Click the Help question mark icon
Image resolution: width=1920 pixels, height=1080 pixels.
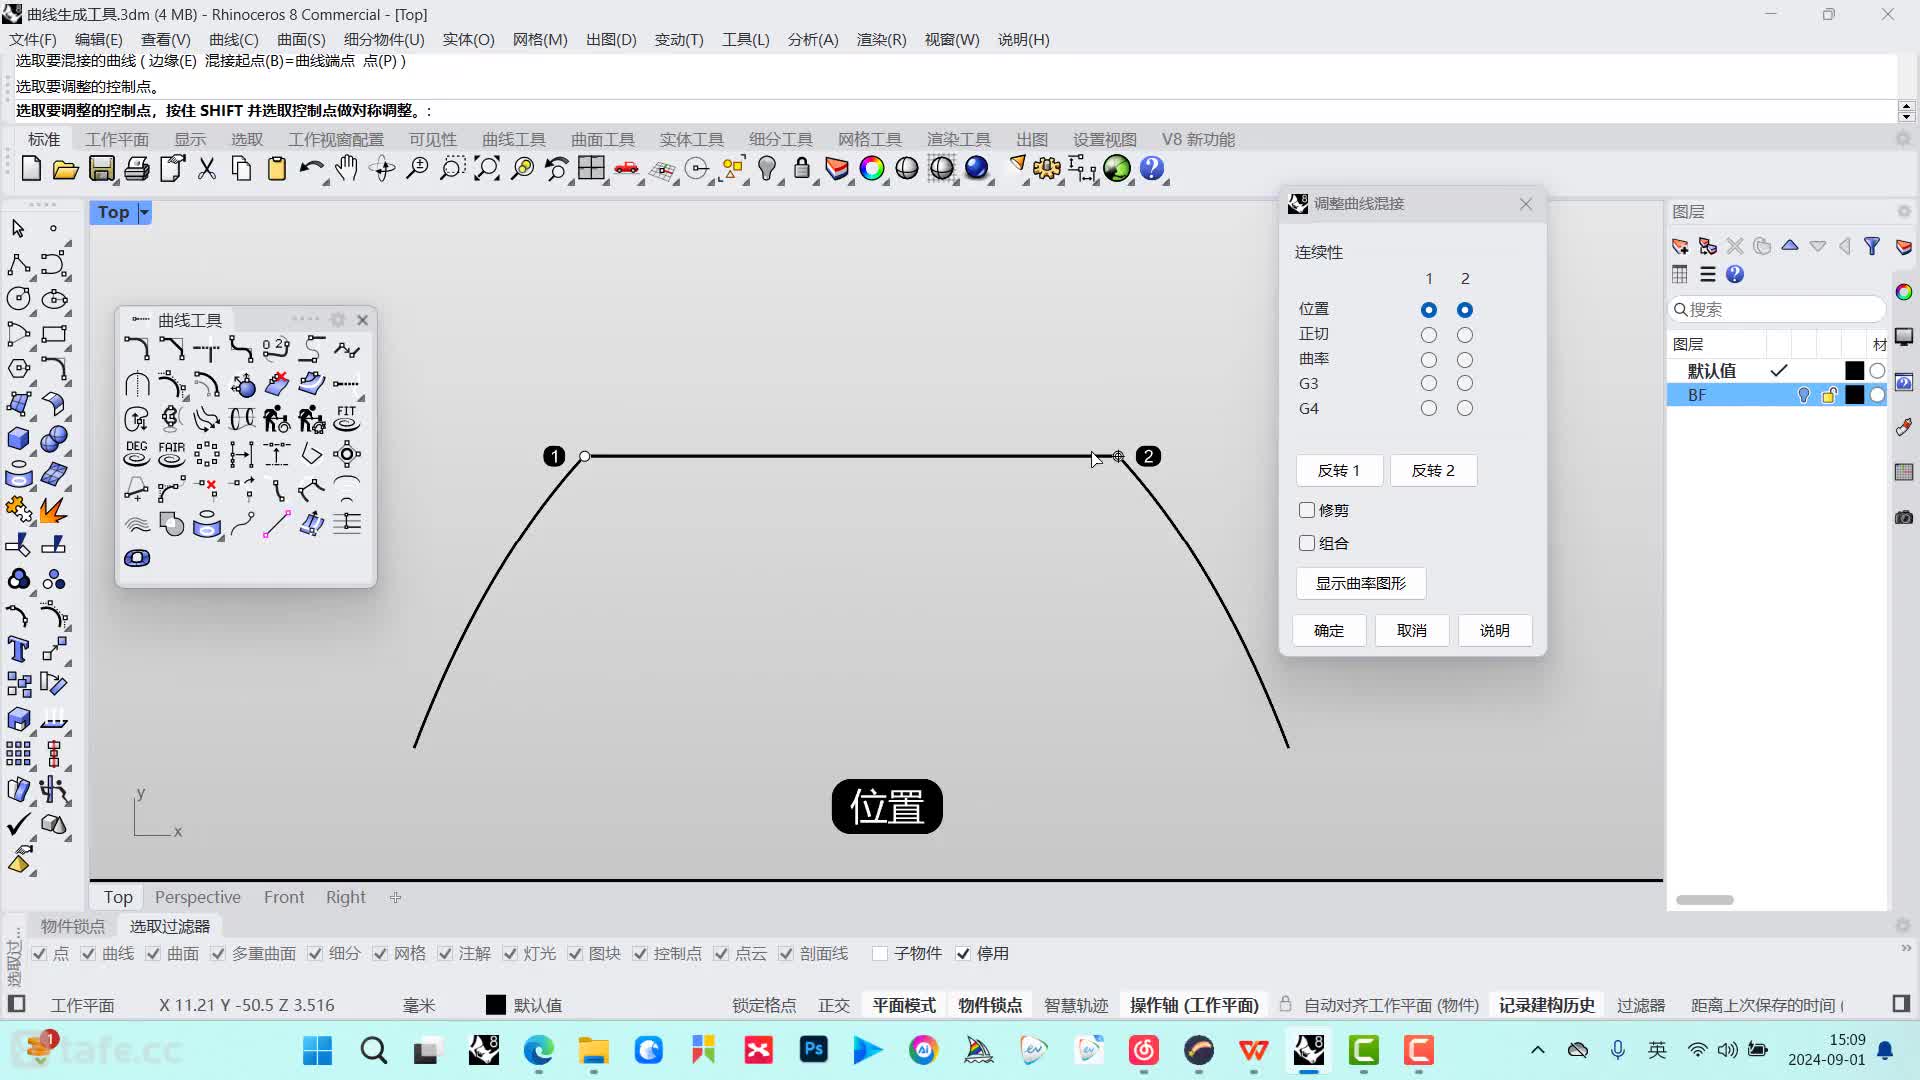tap(1152, 169)
